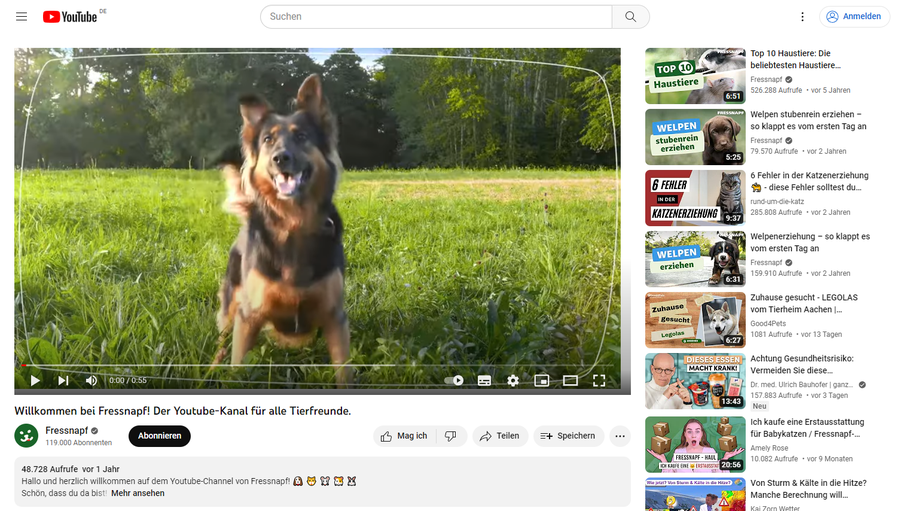
Task: Open Erstausstattung für Babykatzen thumbnail
Action: [x=695, y=444]
